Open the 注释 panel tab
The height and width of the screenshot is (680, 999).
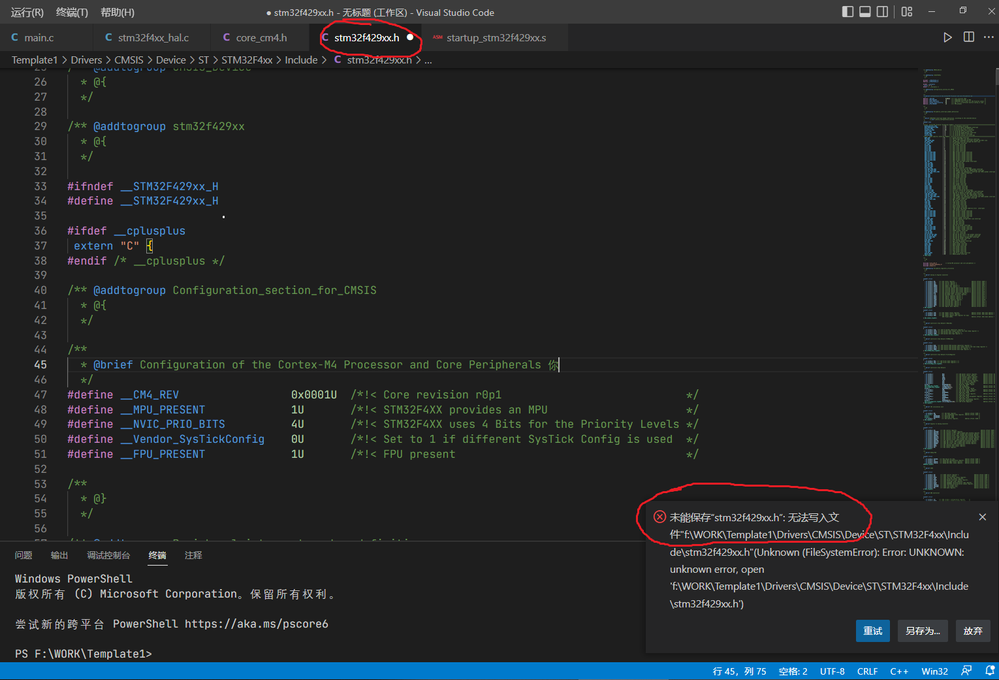(193, 555)
